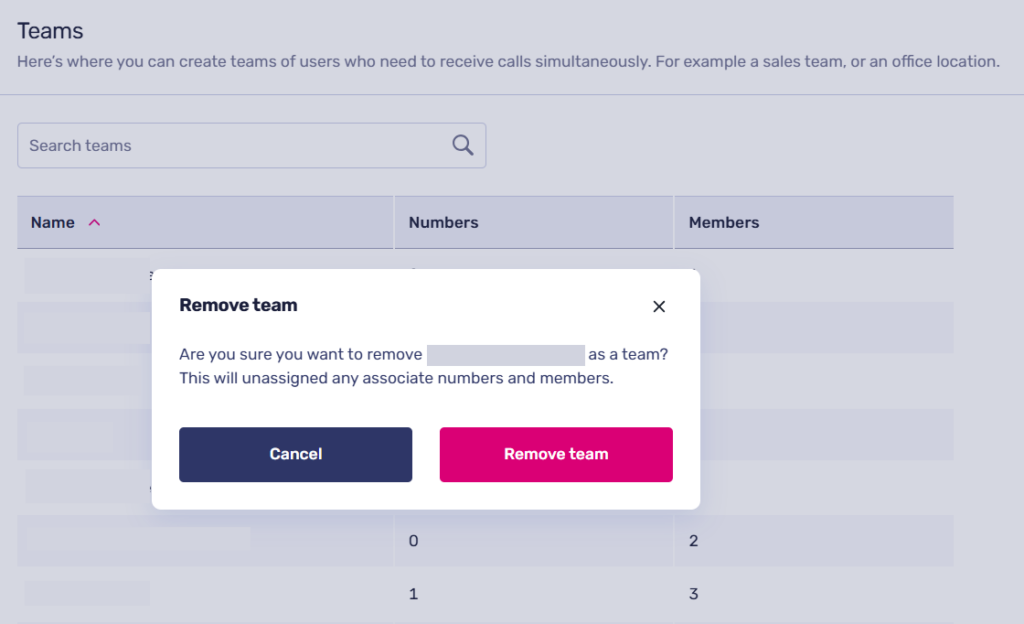Click inside the Search teams field
The height and width of the screenshot is (624, 1024).
coord(235,145)
